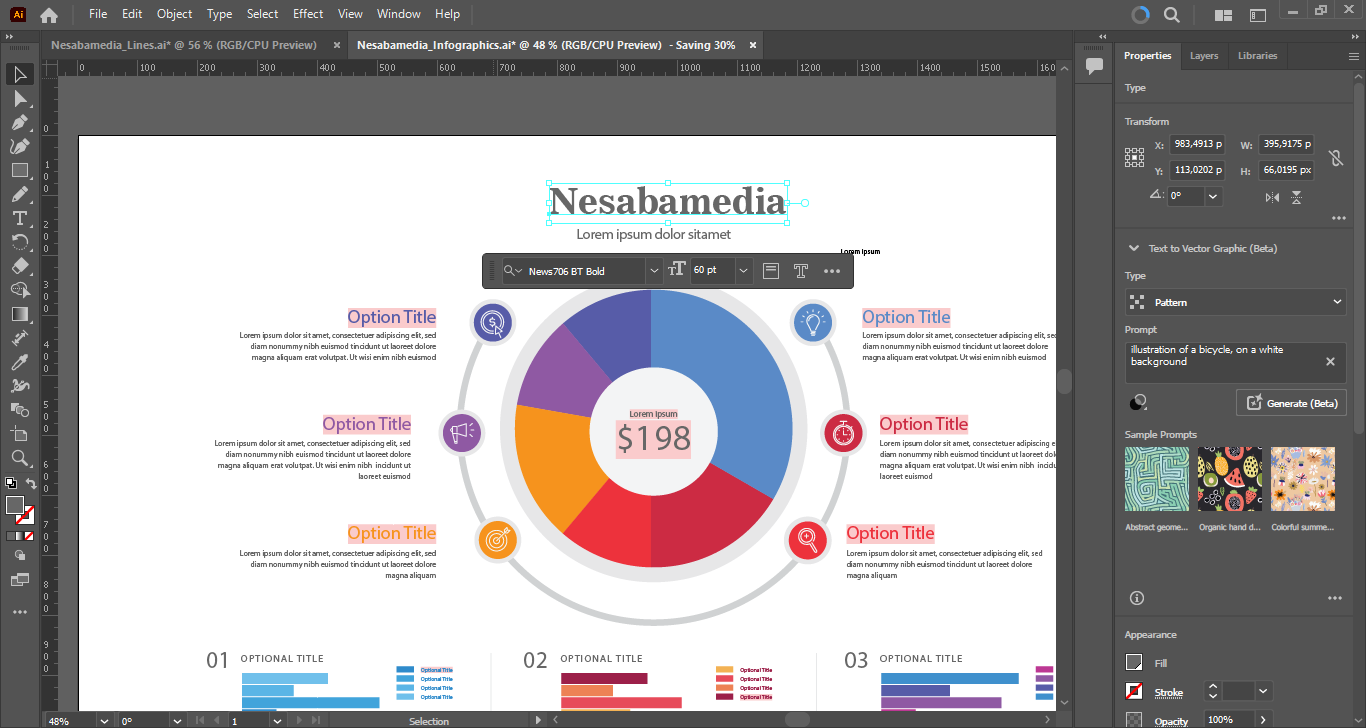Click the Fill color swatch in Appearance
This screenshot has width=1366, height=728.
coord(1134,663)
